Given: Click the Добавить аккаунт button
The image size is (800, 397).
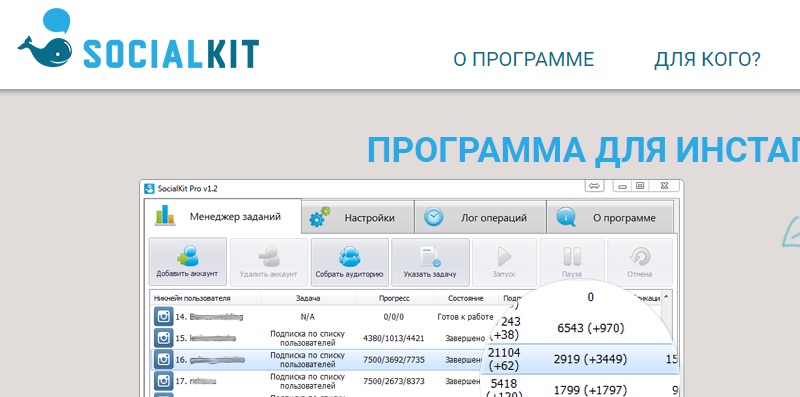Looking at the screenshot, I should [x=187, y=262].
